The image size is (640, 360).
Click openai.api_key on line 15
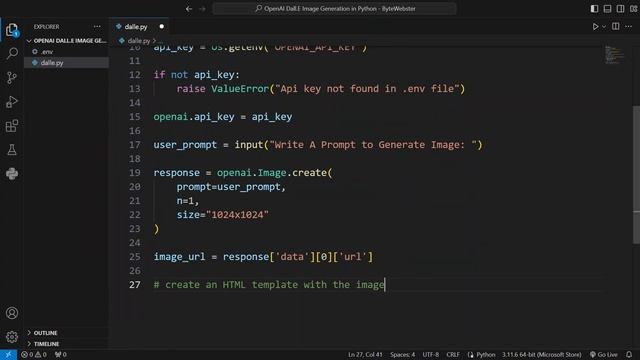(x=194, y=117)
